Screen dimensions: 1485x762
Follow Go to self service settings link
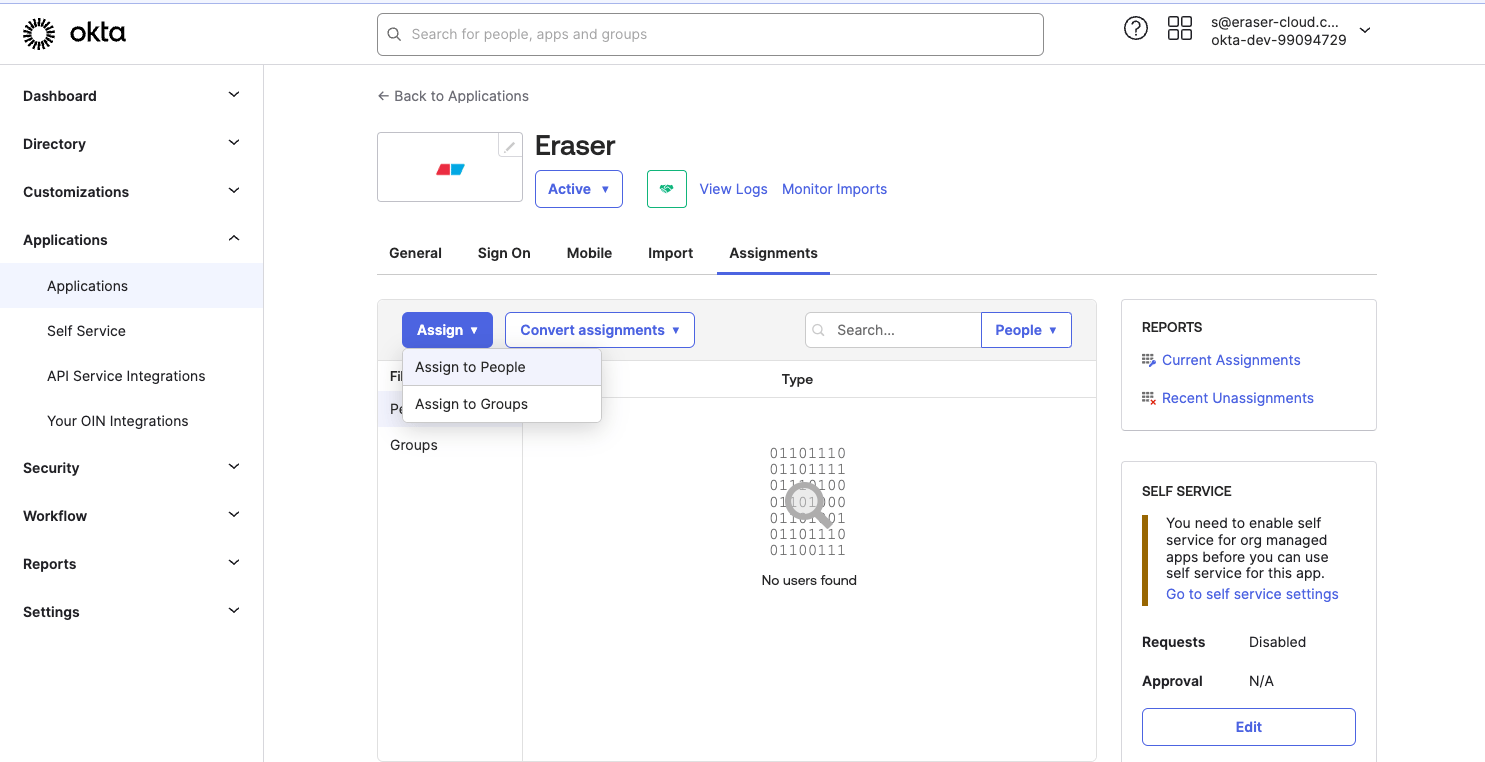(1252, 594)
